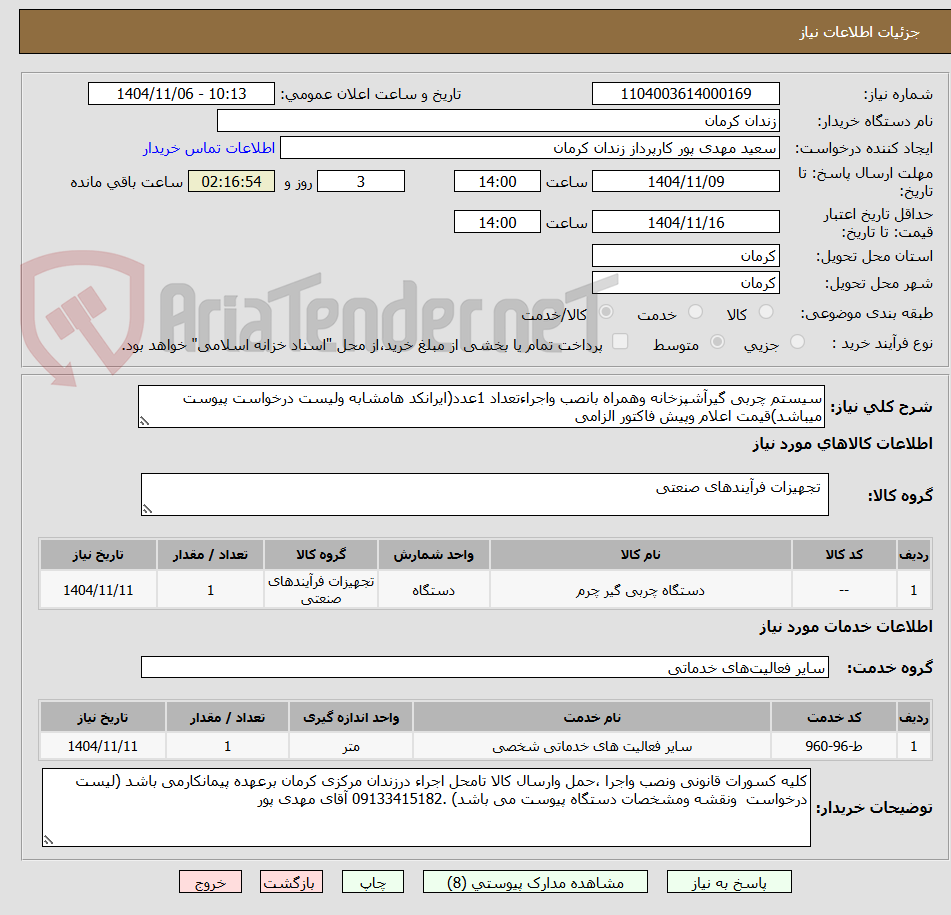Select the جزیی purchase type radio
The width and height of the screenshot is (951, 915).
point(798,342)
